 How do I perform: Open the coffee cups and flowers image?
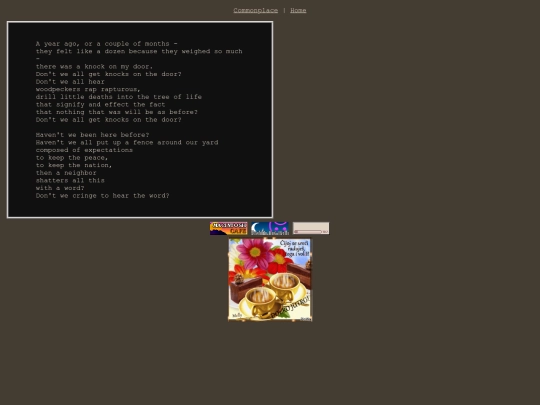pos(270,279)
